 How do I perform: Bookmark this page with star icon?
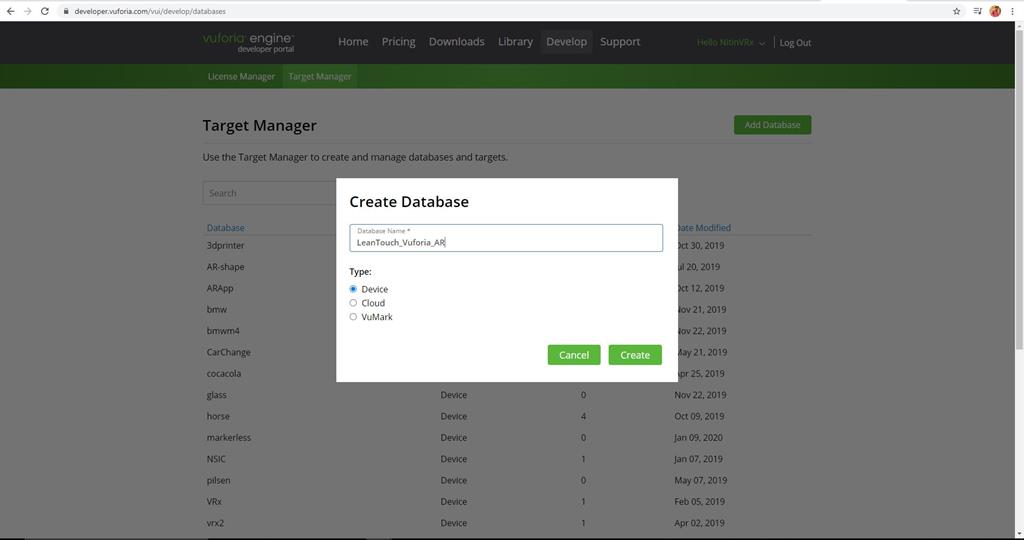[x=957, y=11]
